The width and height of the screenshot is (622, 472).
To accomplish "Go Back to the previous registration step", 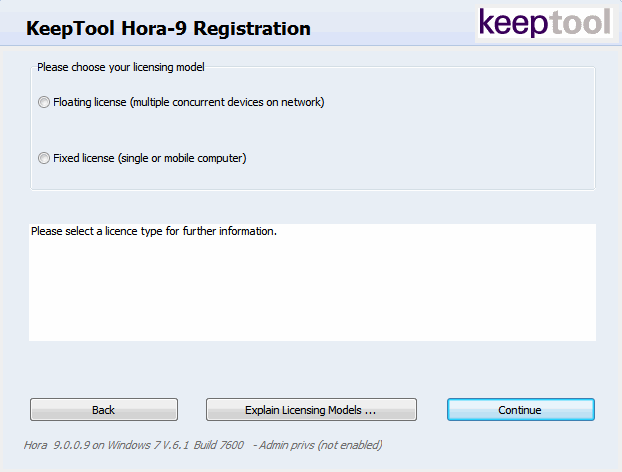I will 104,410.
